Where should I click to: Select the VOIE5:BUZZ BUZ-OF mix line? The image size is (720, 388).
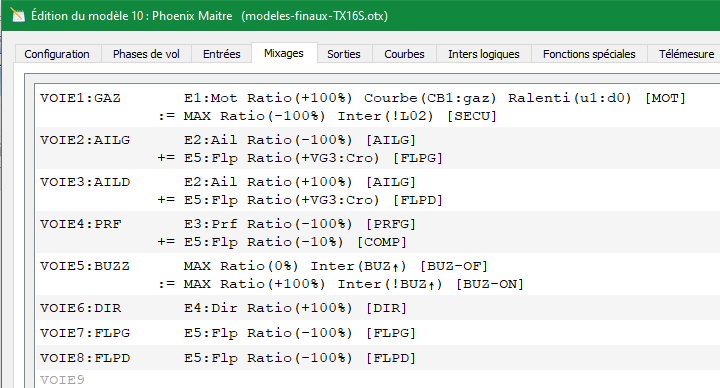[x=377, y=266]
